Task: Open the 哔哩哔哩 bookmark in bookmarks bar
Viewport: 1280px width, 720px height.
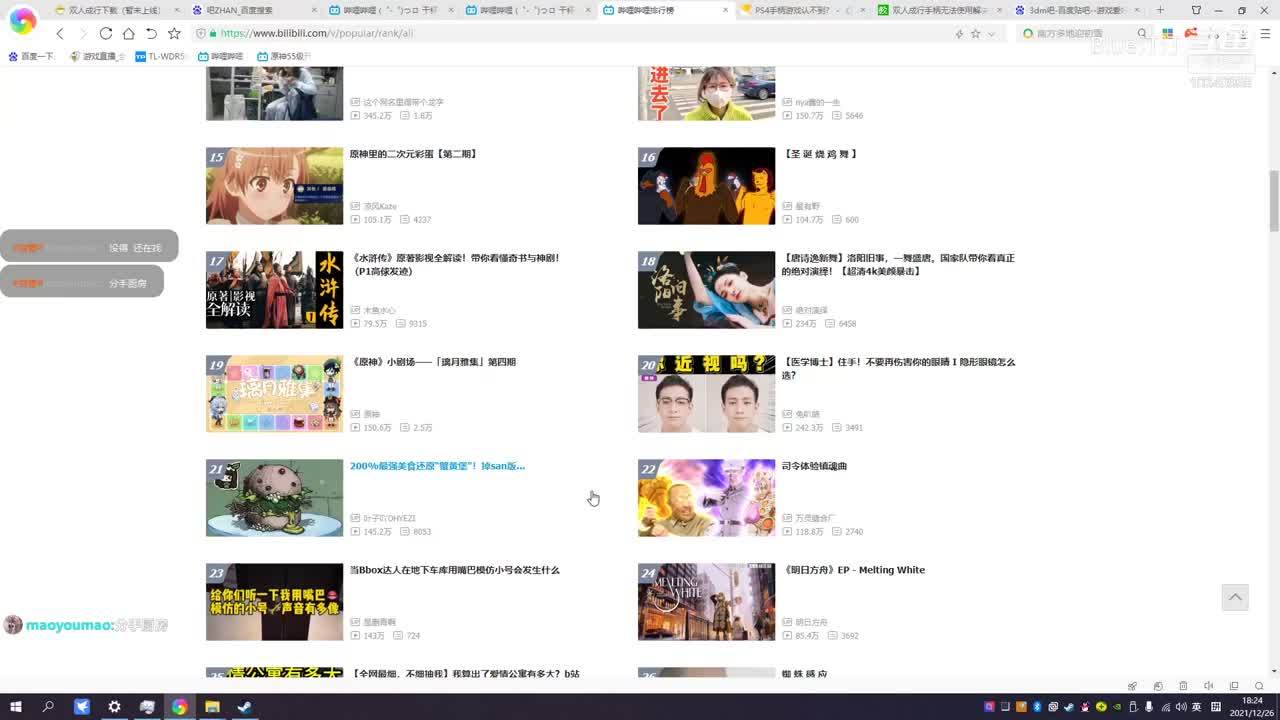Action: 220,57
